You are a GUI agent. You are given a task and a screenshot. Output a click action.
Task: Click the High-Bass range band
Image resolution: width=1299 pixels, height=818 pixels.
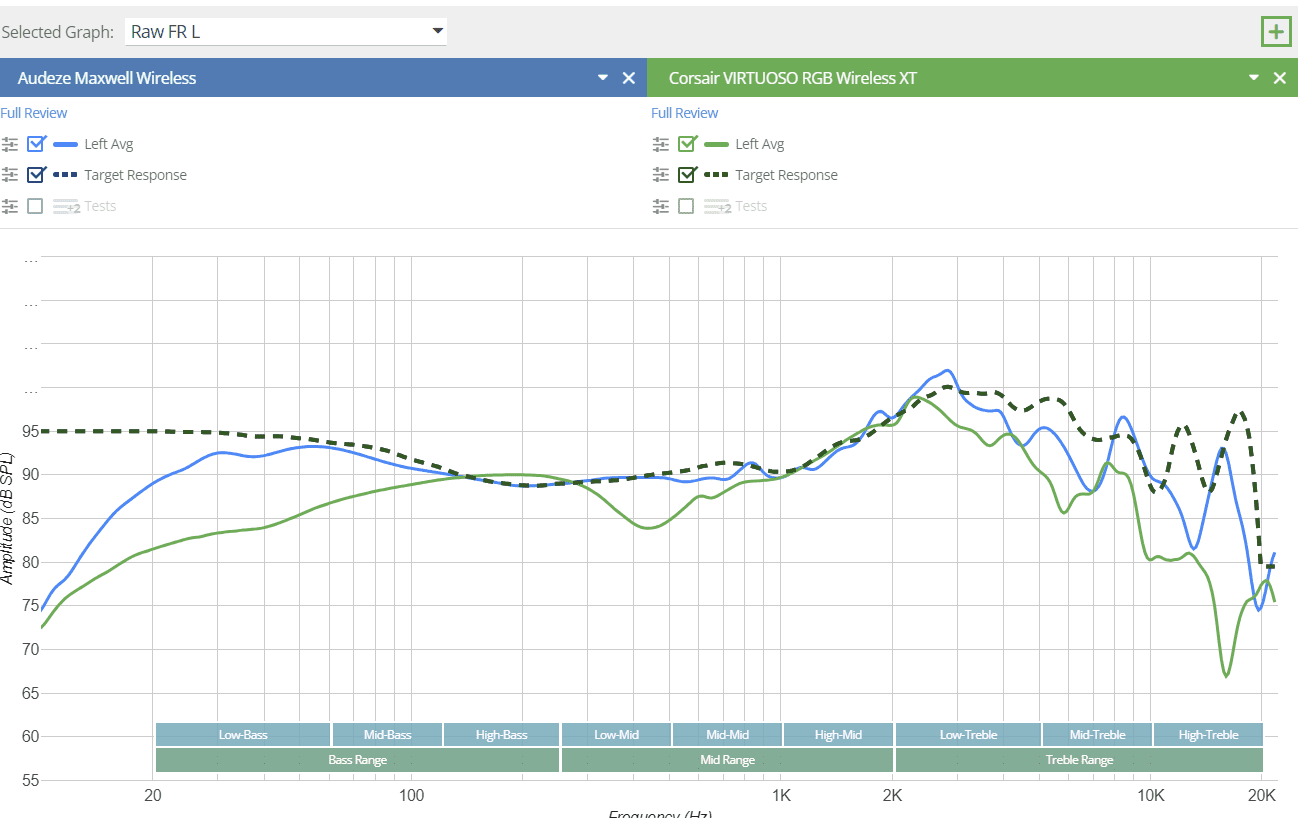tap(501, 735)
